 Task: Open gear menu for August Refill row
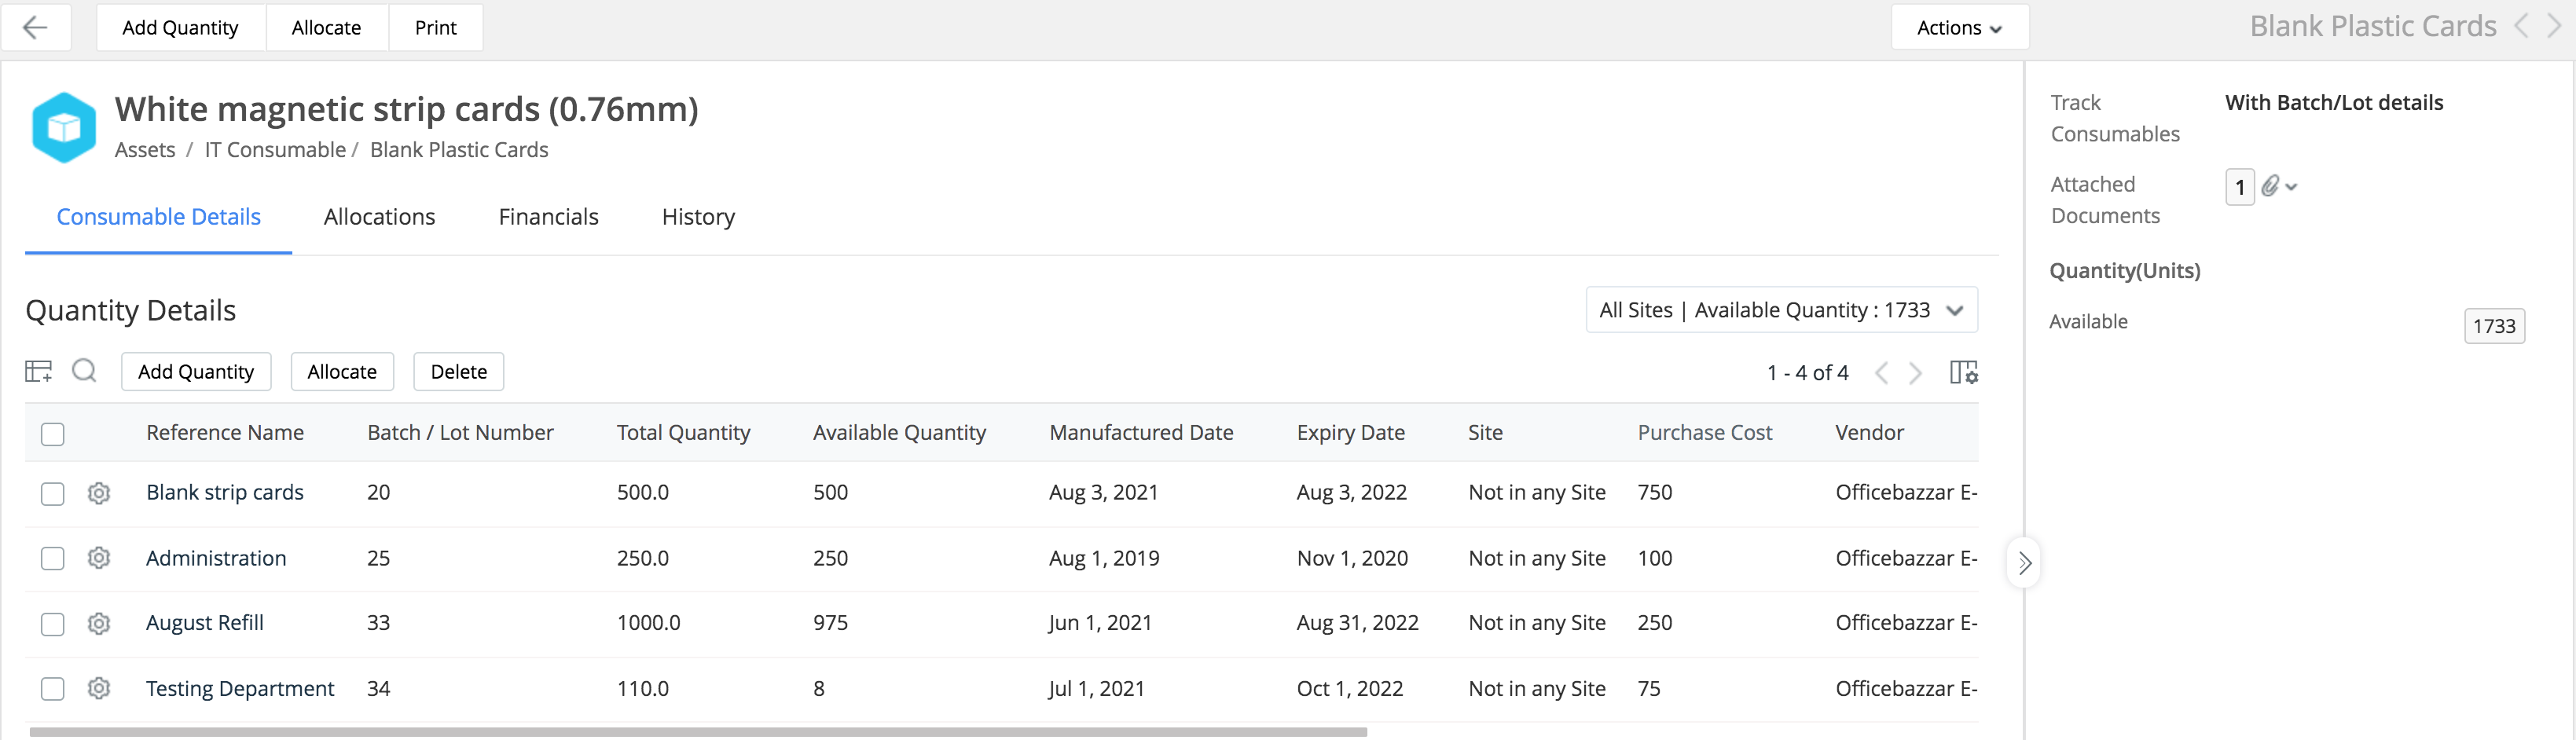coord(99,623)
